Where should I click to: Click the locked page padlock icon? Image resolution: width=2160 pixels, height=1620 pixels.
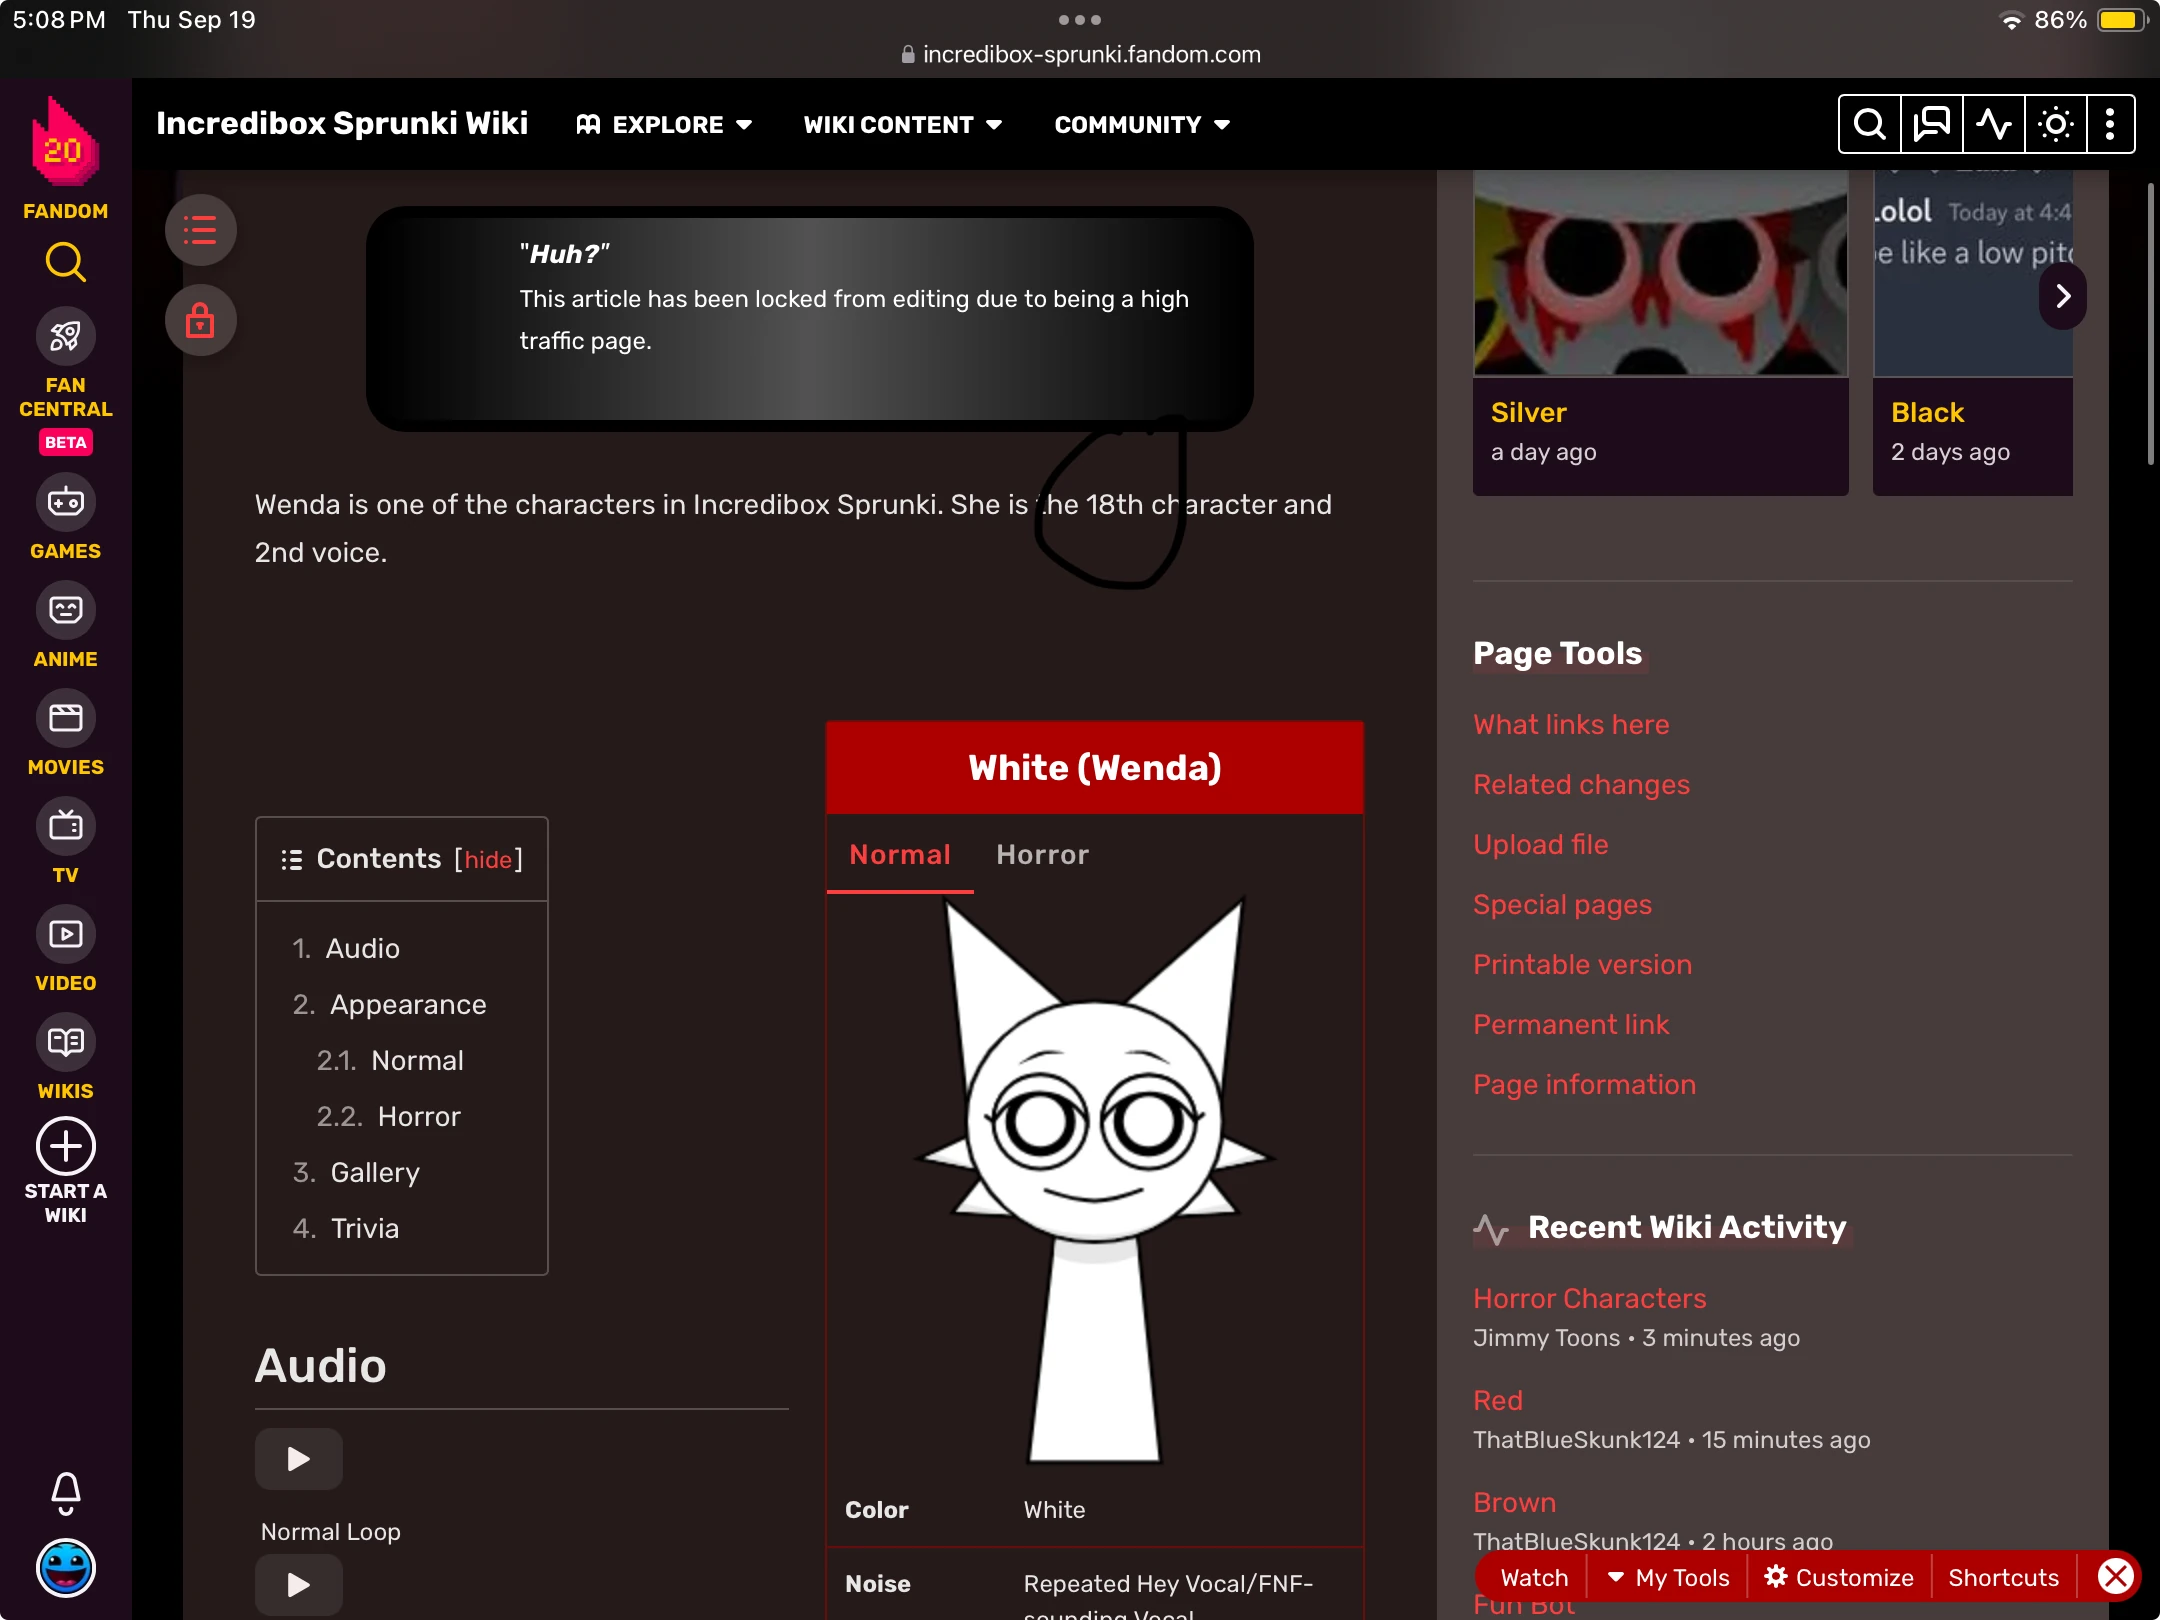[x=200, y=321]
